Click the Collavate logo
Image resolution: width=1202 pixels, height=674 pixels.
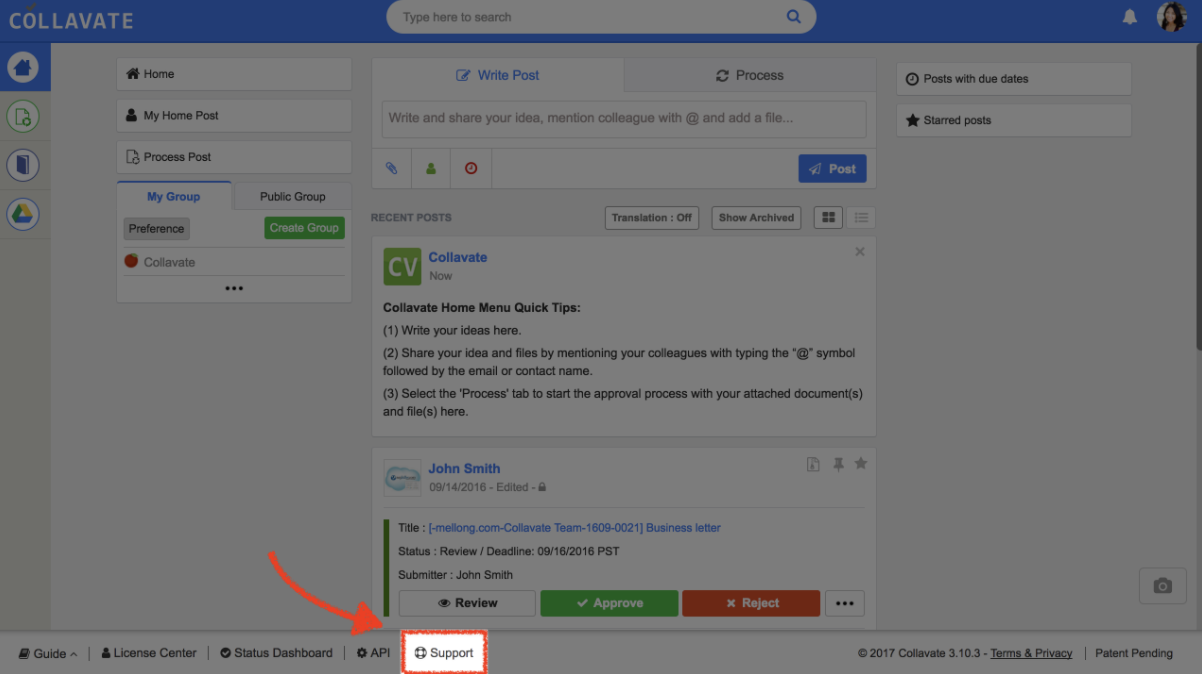[70, 18]
